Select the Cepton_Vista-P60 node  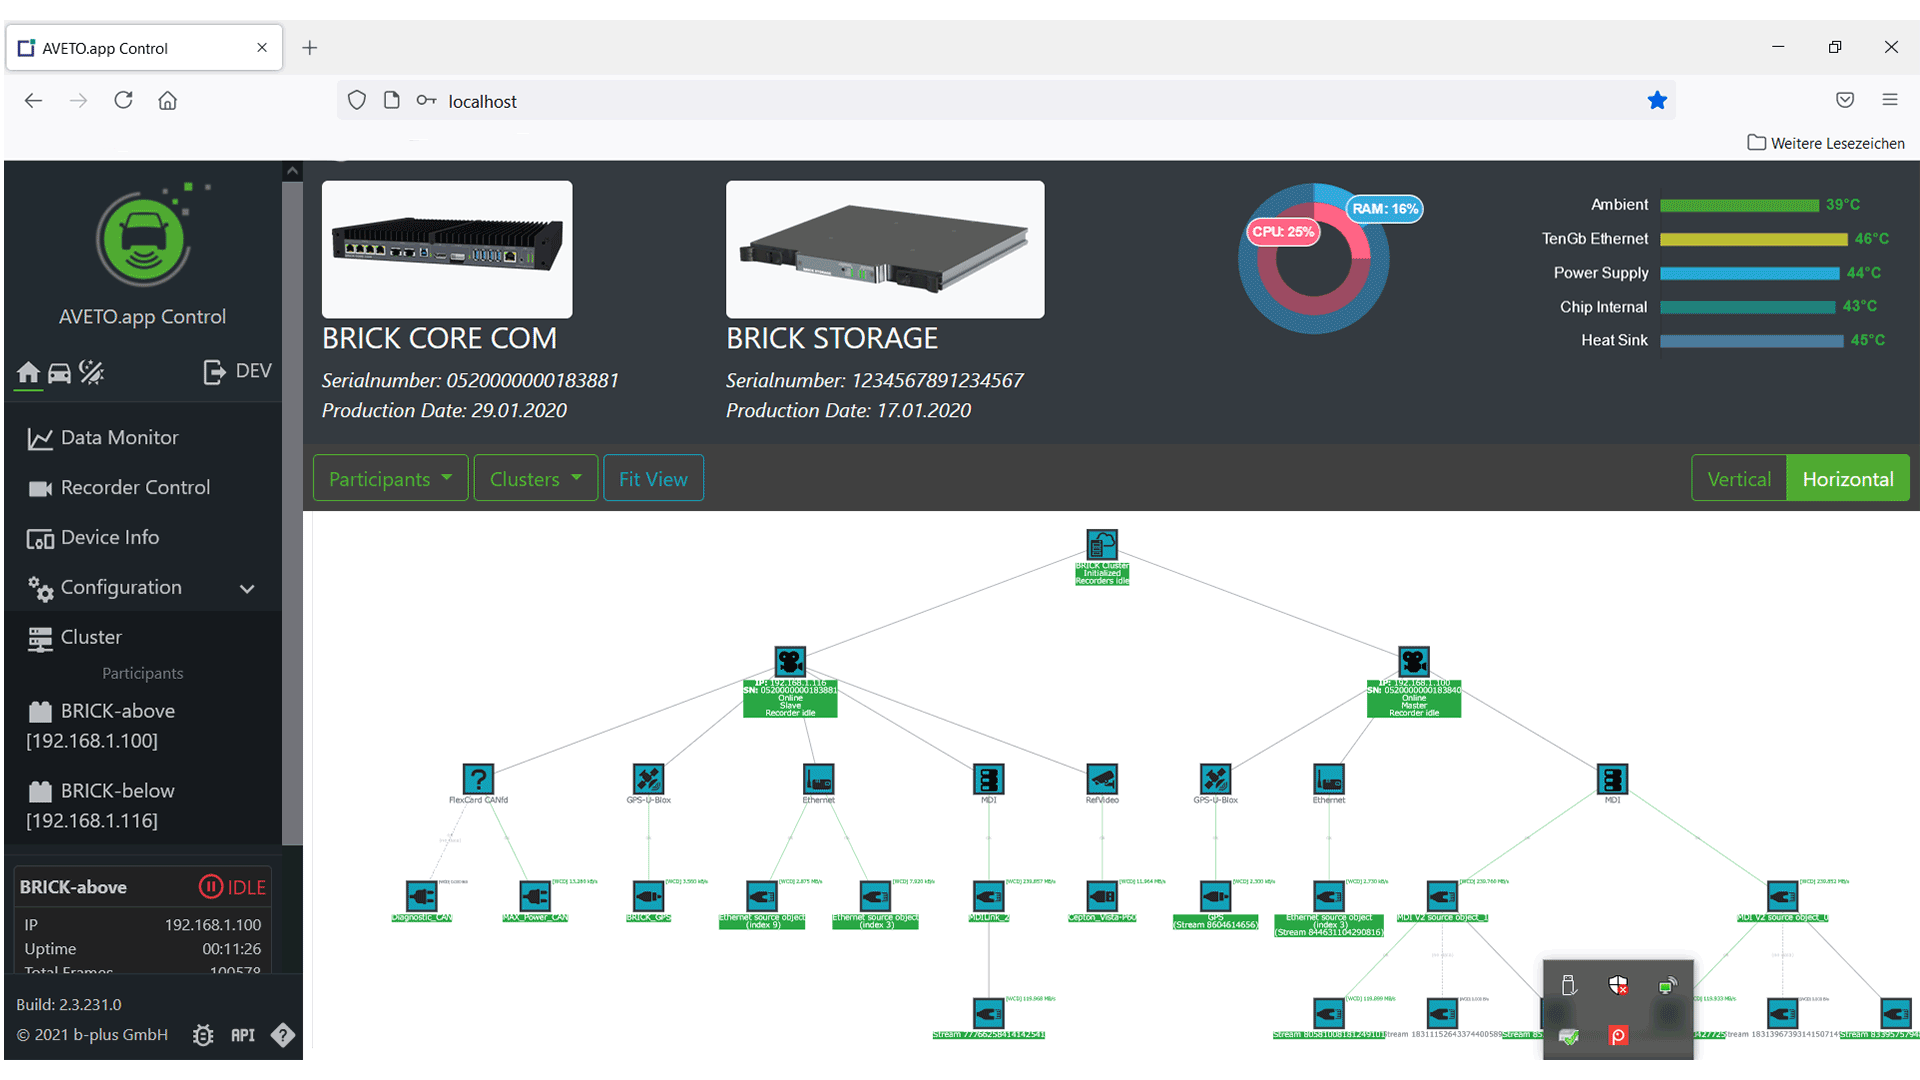point(1102,895)
